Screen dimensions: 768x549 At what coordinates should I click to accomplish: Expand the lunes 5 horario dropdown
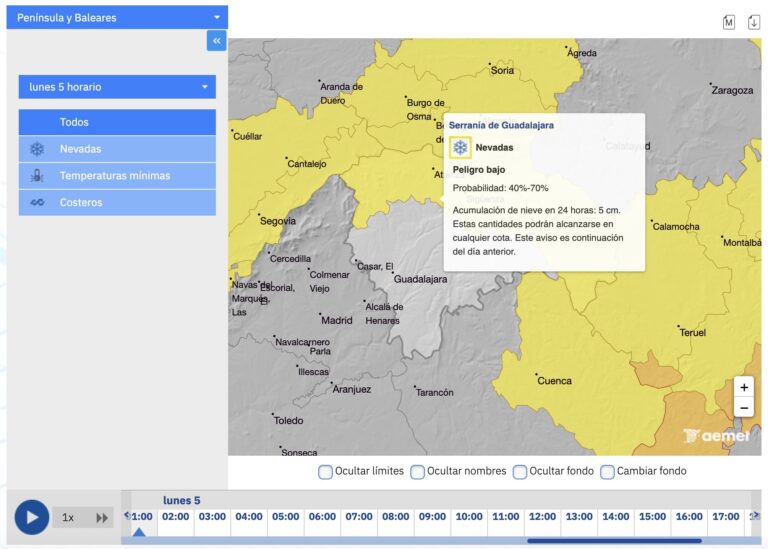(117, 87)
